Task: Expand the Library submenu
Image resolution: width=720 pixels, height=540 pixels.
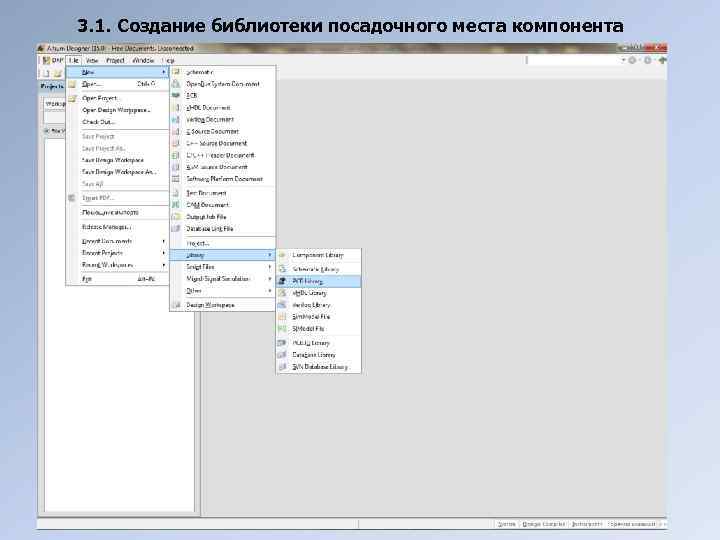Action: [x=223, y=255]
